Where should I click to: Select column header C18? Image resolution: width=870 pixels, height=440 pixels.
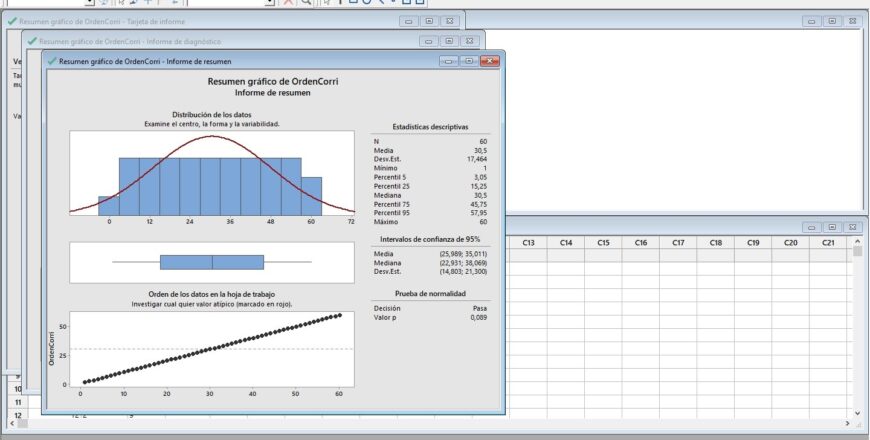(x=716, y=242)
